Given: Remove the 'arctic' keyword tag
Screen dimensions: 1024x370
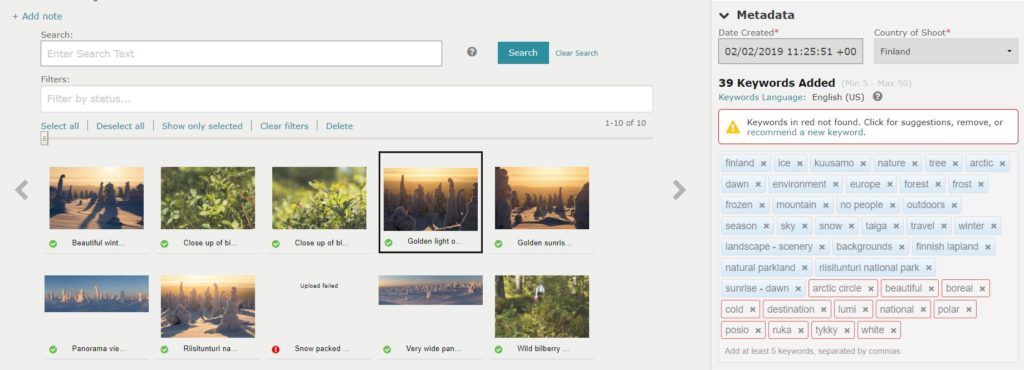Looking at the screenshot, I should [1002, 164].
